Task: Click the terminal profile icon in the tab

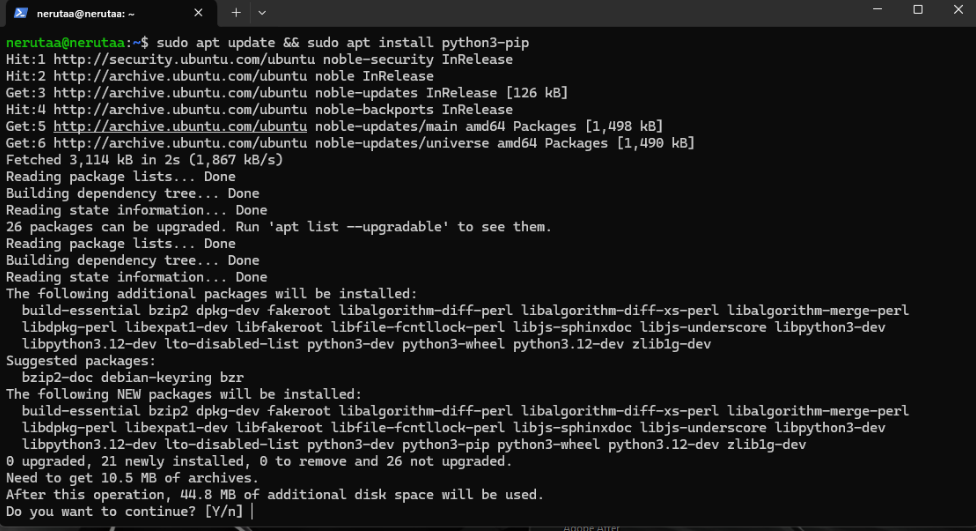Action: pyautogui.click(x=20, y=12)
